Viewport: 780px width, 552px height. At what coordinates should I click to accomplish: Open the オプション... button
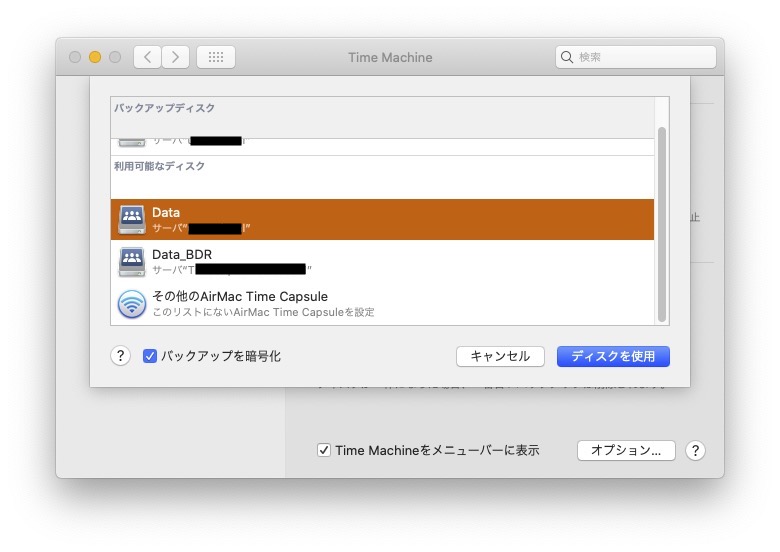(626, 451)
